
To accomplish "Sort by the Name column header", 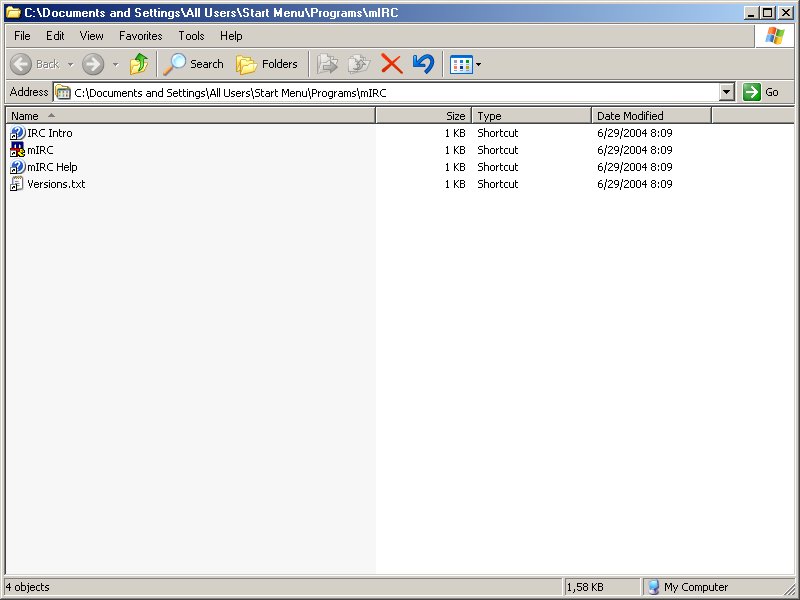I will click(191, 116).
